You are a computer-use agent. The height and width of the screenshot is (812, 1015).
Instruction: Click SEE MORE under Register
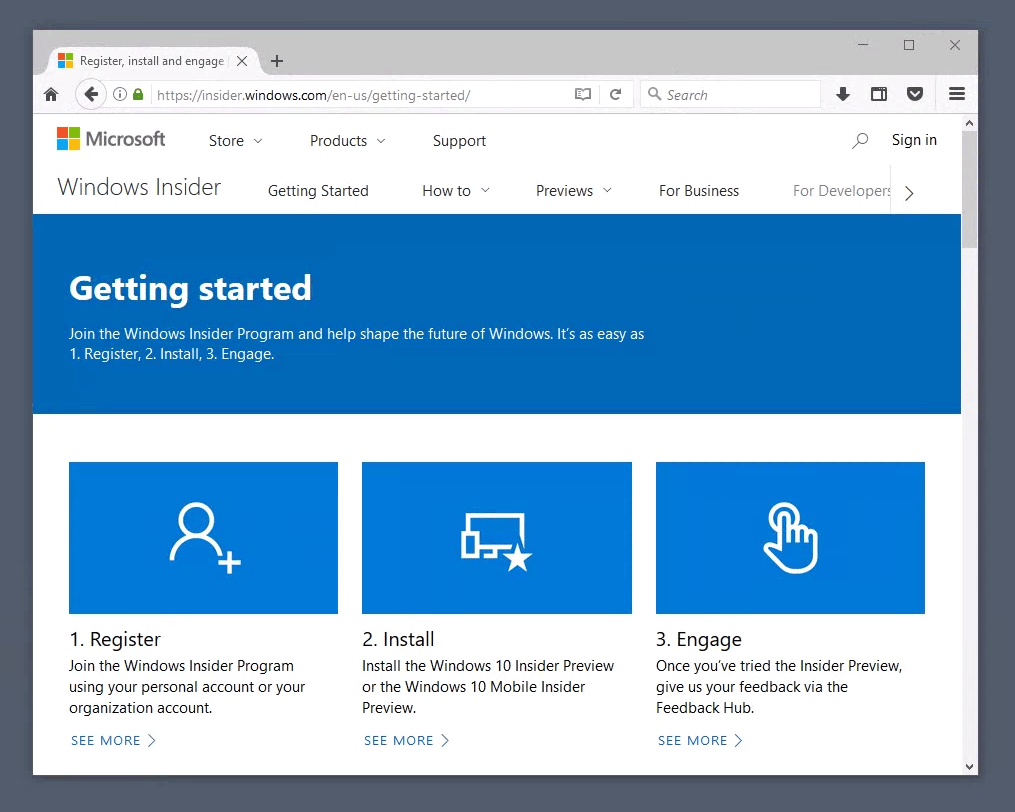click(x=113, y=741)
